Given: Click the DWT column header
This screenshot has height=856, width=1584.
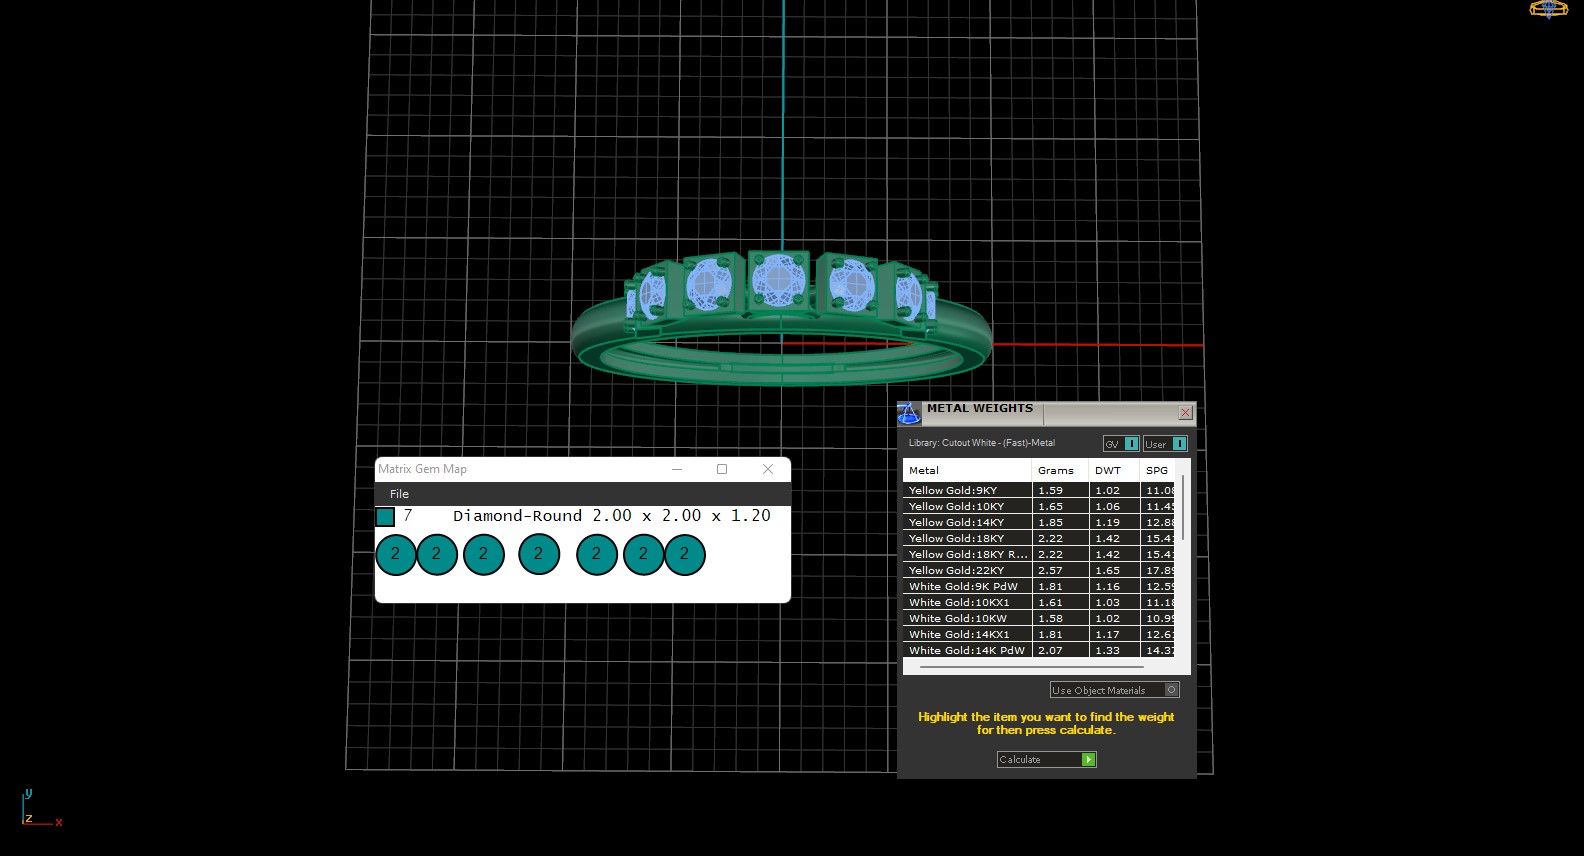Looking at the screenshot, I should pos(1108,470).
